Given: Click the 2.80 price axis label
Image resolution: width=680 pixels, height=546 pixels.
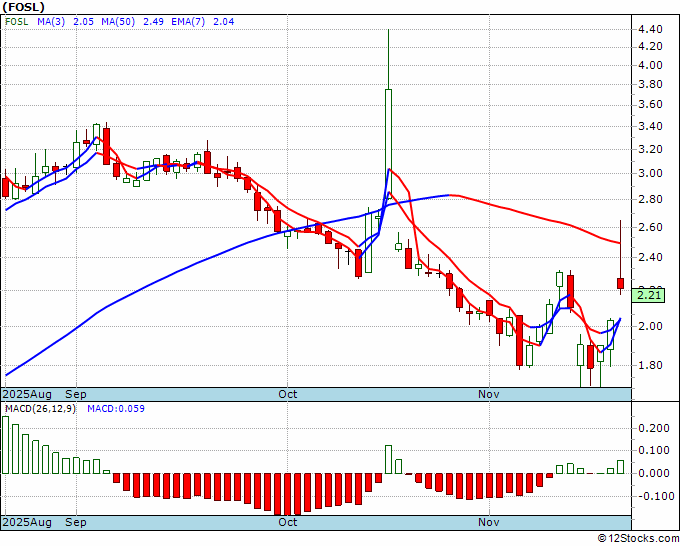Looking at the screenshot, I should click(650, 199).
